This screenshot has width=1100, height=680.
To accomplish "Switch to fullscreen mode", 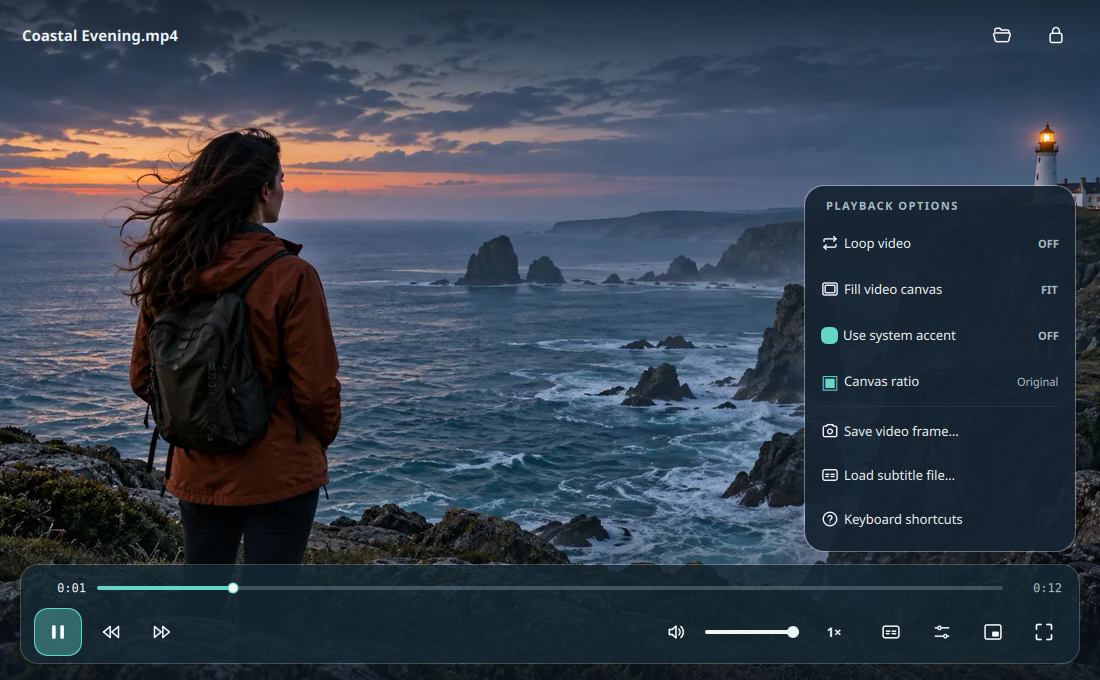I will [x=1044, y=632].
